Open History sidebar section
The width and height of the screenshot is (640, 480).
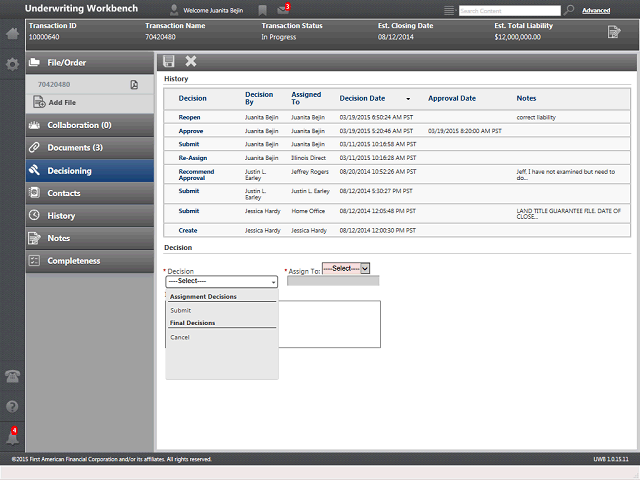(x=90, y=216)
